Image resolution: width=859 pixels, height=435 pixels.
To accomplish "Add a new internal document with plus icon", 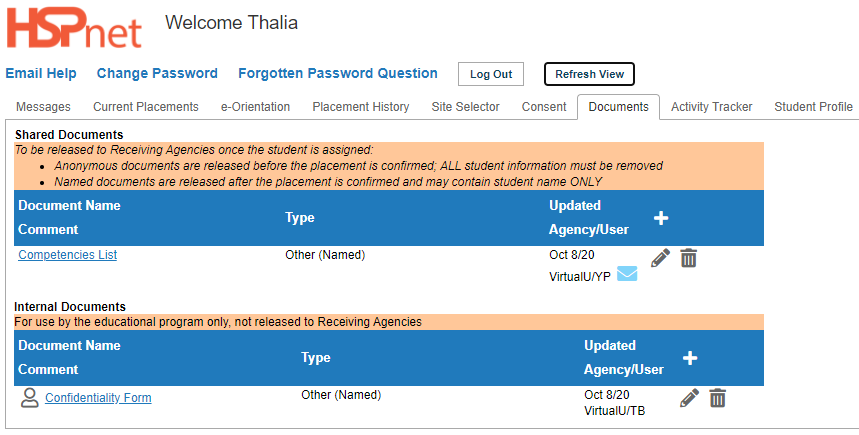I will tap(690, 358).
